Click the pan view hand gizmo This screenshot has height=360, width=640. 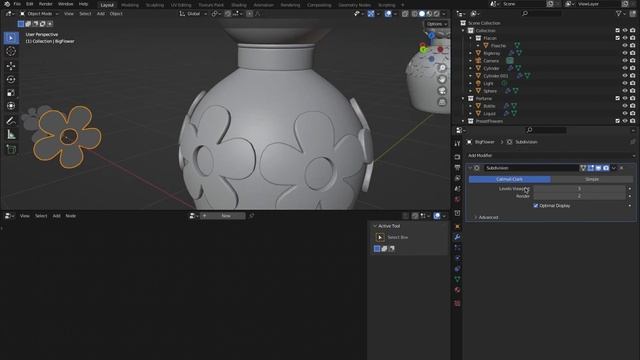click(442, 79)
